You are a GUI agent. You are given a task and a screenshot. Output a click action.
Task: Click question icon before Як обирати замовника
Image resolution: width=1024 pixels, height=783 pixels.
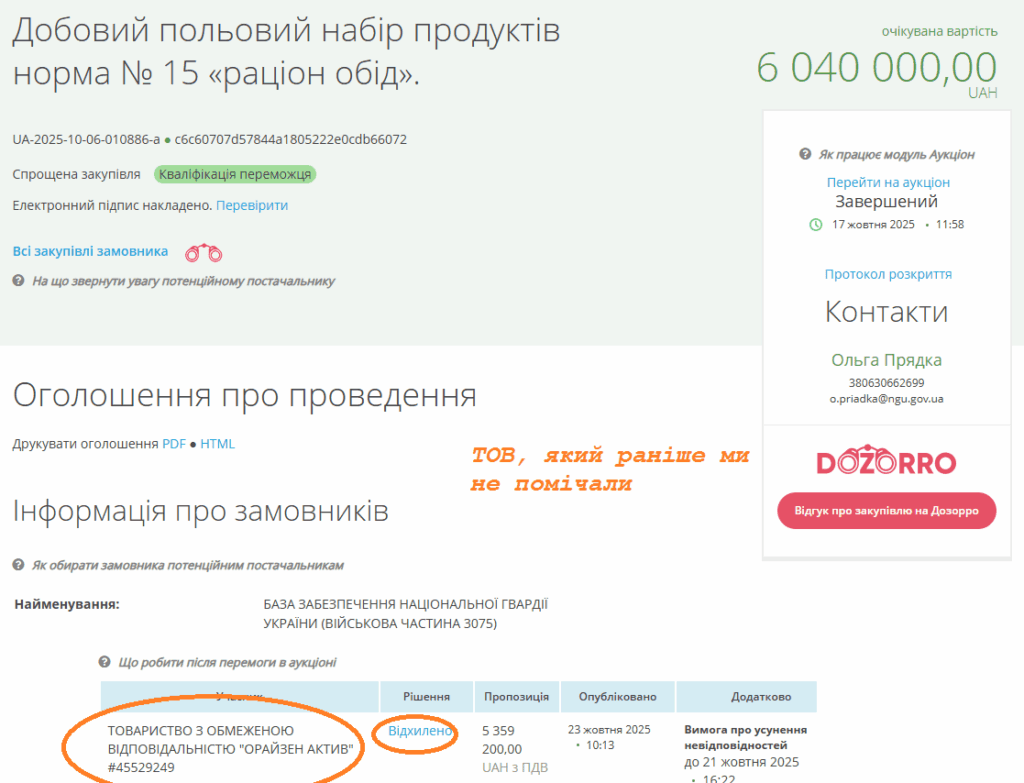pos(18,566)
